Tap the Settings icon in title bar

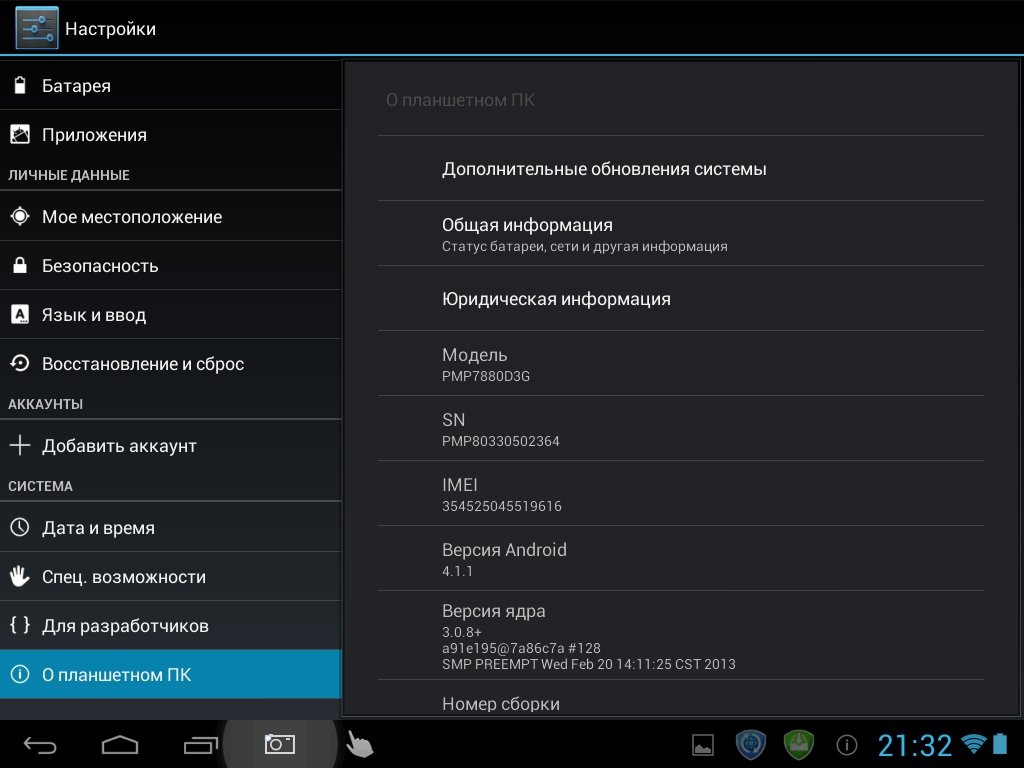(37, 28)
